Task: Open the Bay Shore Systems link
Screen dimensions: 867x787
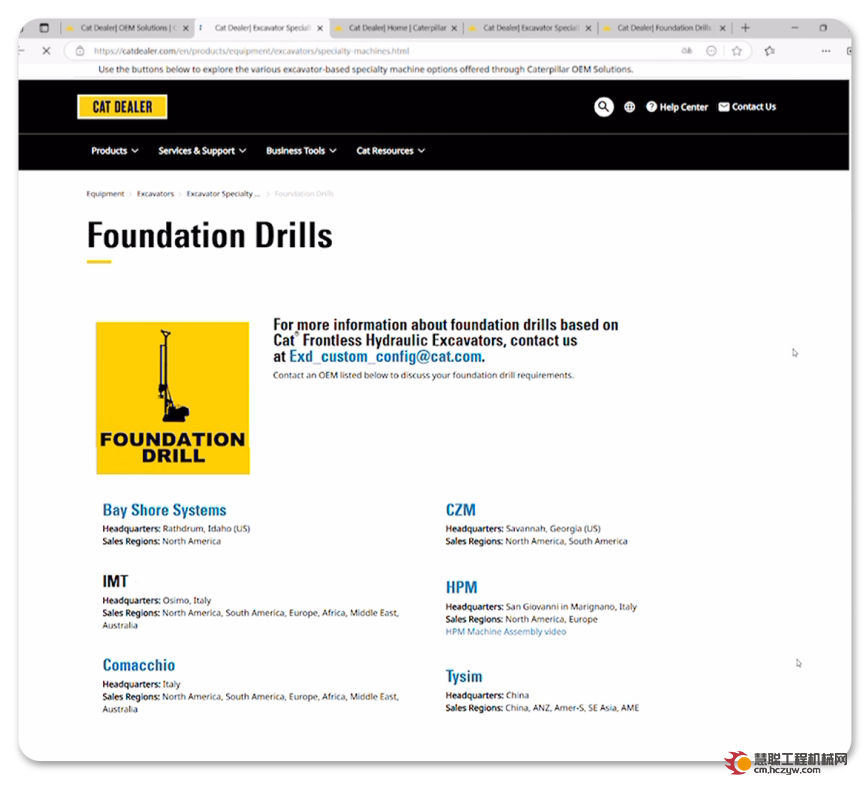Action: [x=164, y=510]
